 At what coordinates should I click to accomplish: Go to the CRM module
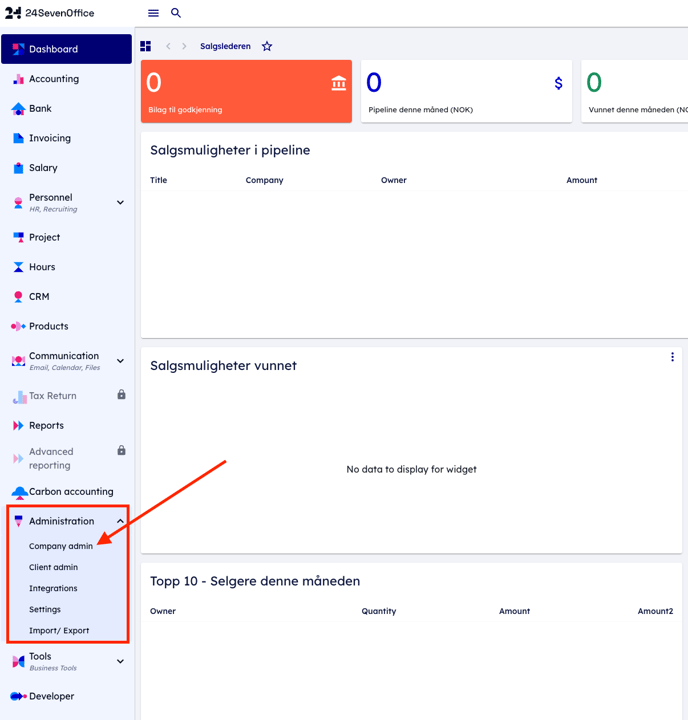click(39, 297)
